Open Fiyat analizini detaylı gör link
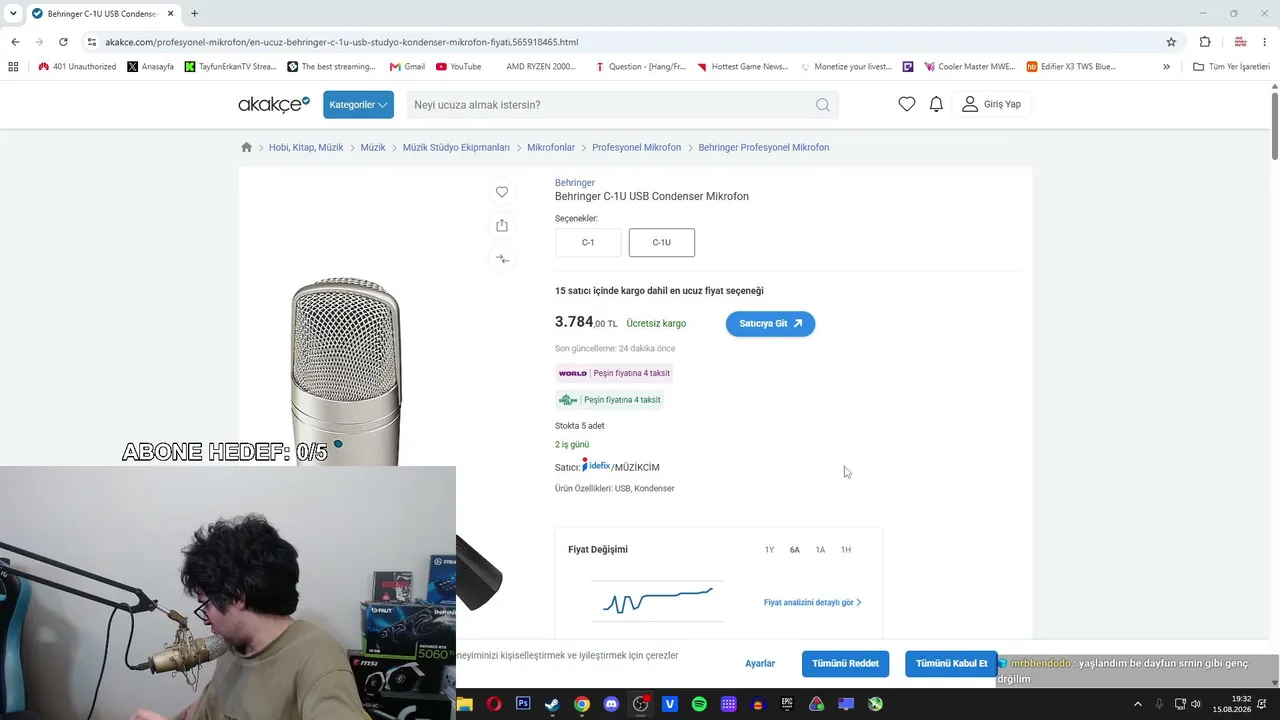The width and height of the screenshot is (1280, 720). pos(812,603)
